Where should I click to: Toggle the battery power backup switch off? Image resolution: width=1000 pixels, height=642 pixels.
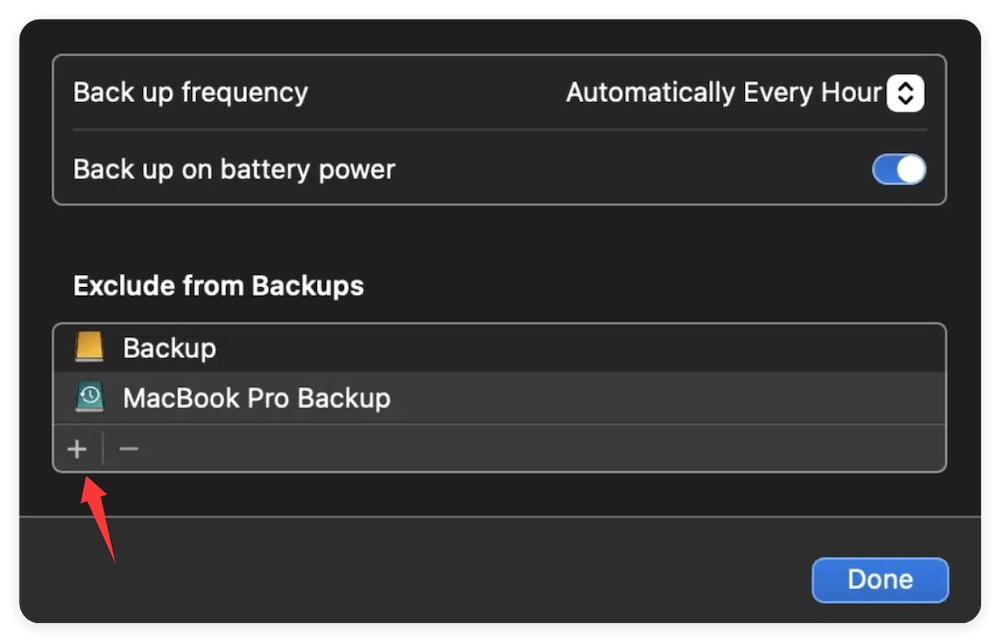tap(897, 169)
